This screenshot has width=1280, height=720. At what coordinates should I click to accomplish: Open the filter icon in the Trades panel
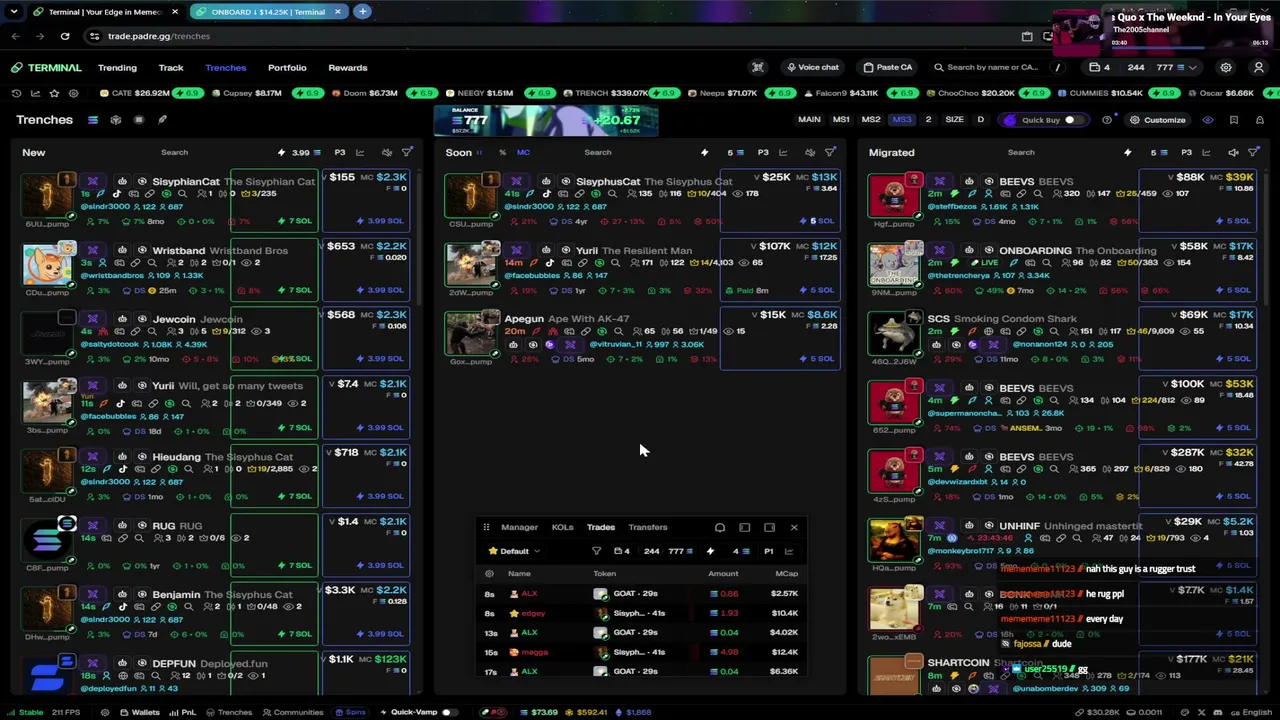point(597,551)
